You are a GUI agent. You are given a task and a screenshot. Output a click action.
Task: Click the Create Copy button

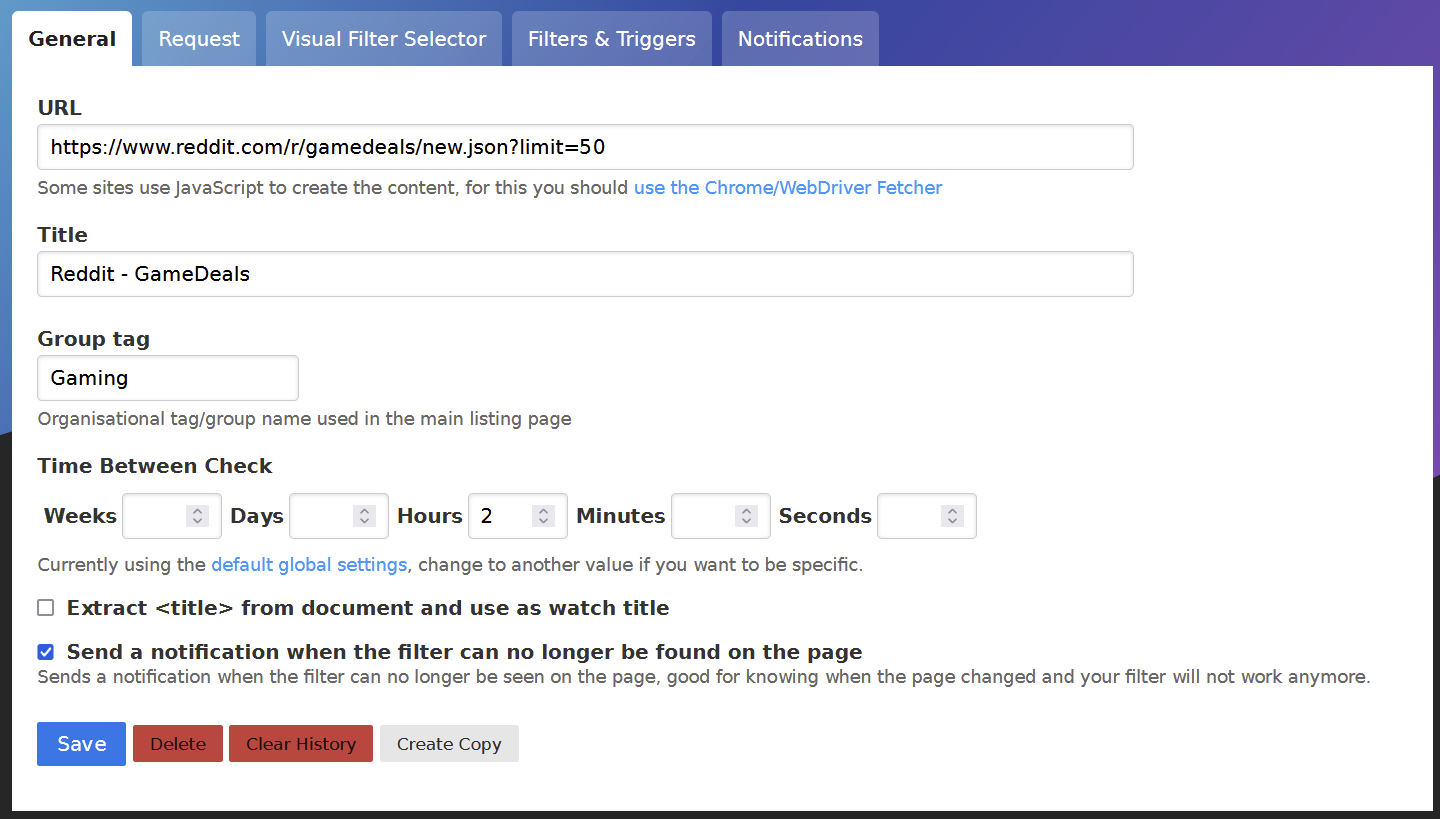(x=449, y=744)
